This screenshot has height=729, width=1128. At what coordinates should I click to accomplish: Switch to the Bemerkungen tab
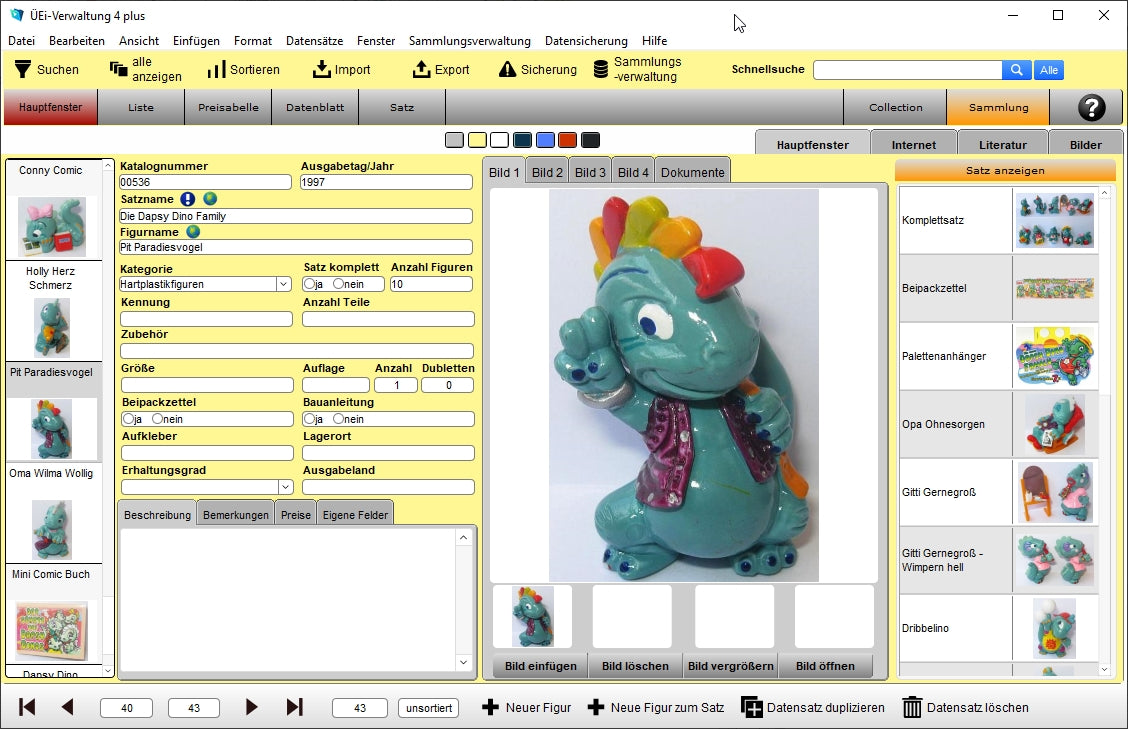(235, 515)
